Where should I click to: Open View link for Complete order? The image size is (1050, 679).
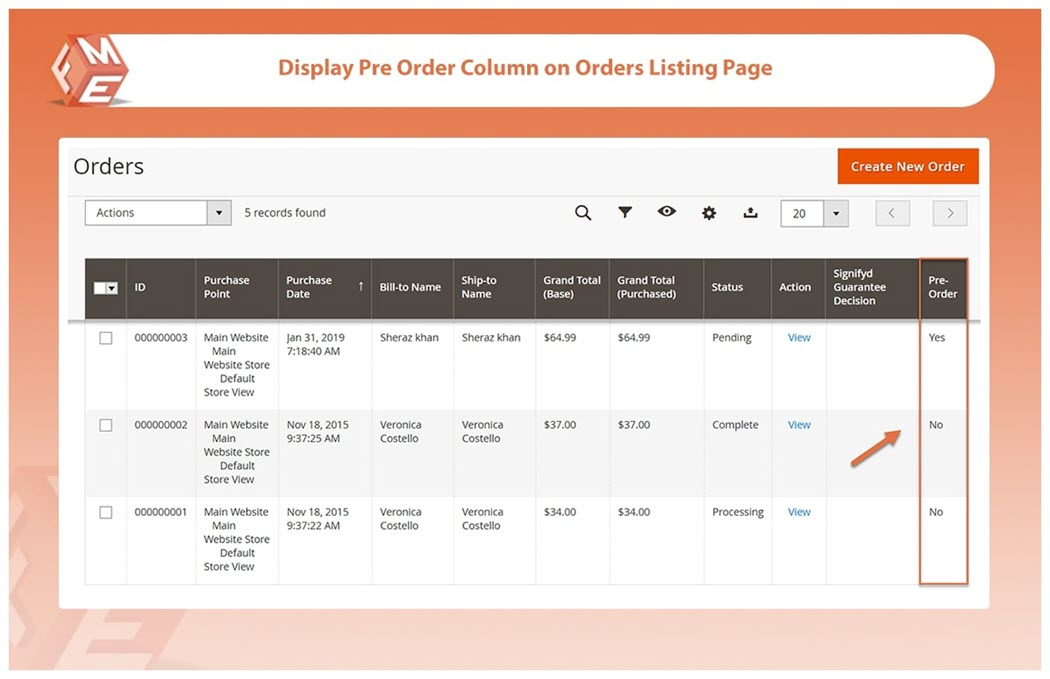pyautogui.click(x=799, y=425)
